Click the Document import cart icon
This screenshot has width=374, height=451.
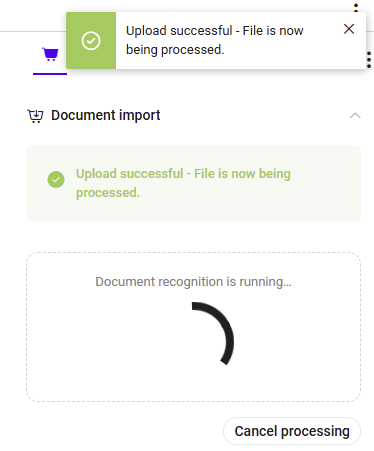click(x=35, y=116)
